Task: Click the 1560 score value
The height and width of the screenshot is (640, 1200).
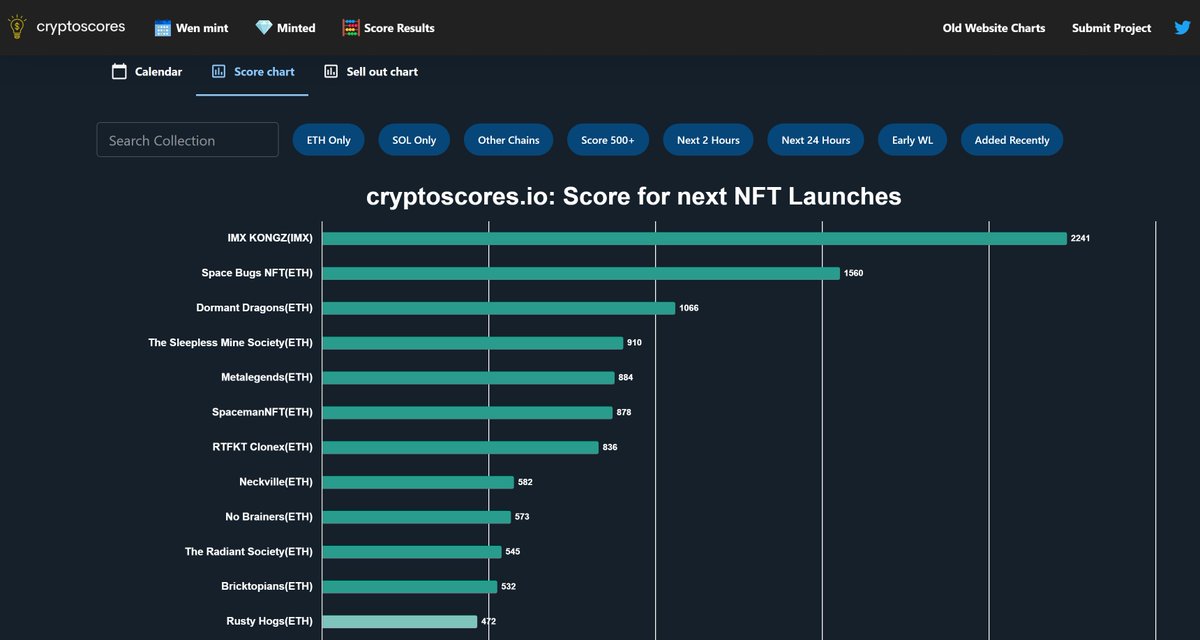Action: [x=853, y=273]
